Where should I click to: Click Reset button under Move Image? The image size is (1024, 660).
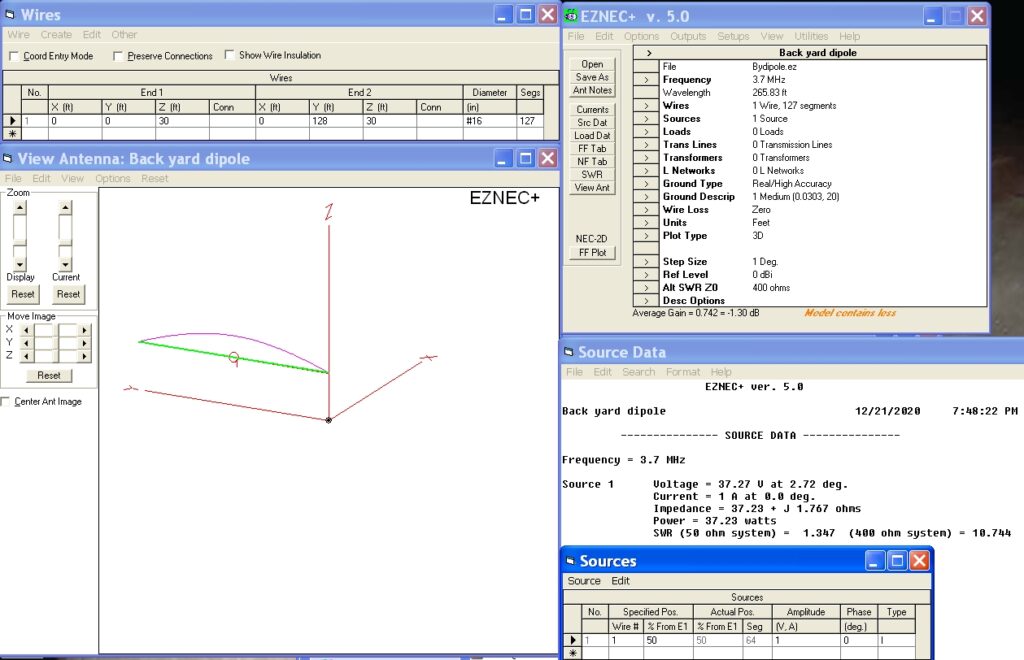point(49,375)
